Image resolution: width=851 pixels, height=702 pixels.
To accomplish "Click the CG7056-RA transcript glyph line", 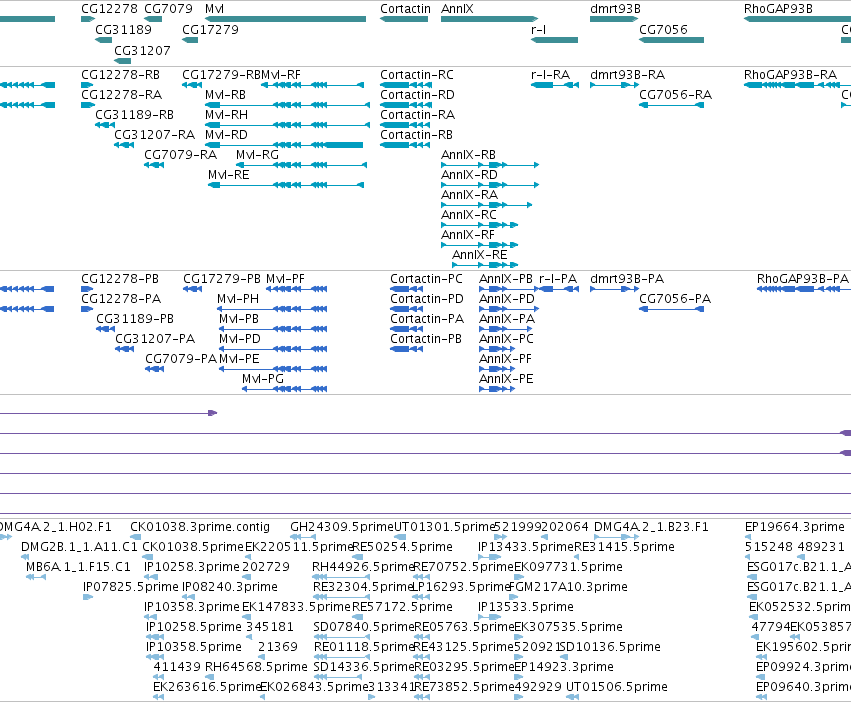I will [x=671, y=105].
